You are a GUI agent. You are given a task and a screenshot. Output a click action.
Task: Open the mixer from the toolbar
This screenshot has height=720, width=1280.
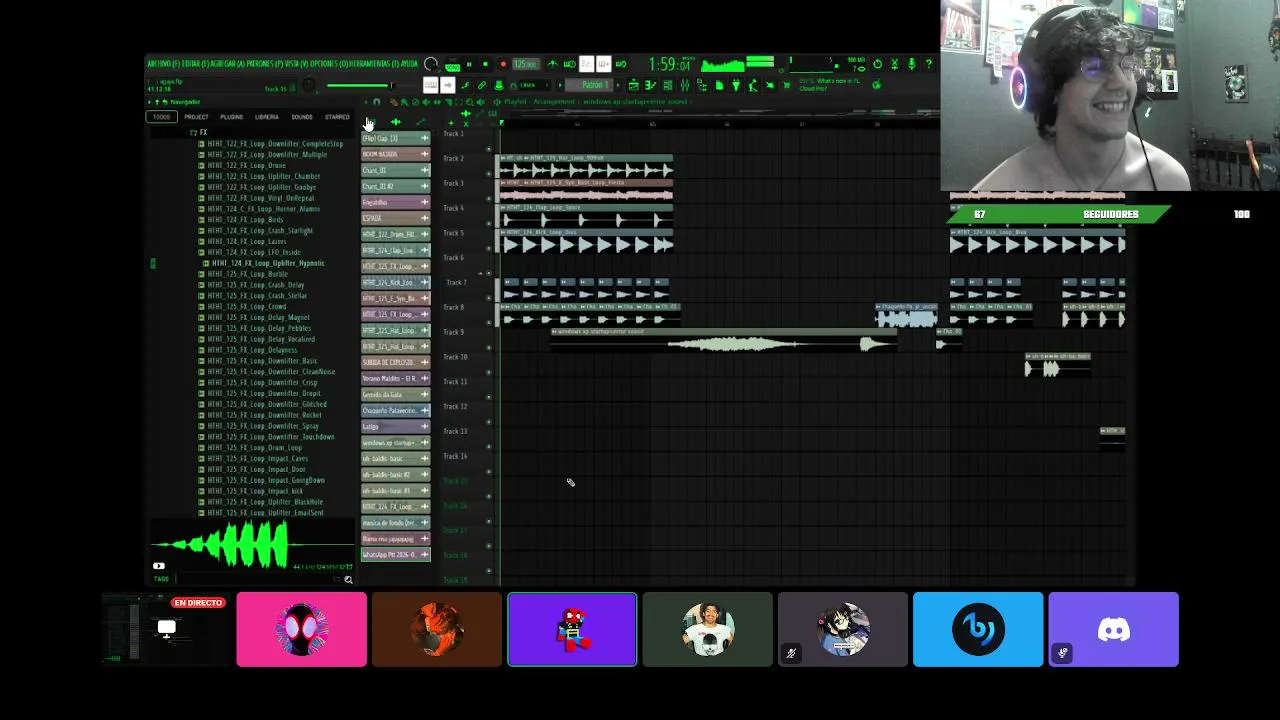(685, 85)
